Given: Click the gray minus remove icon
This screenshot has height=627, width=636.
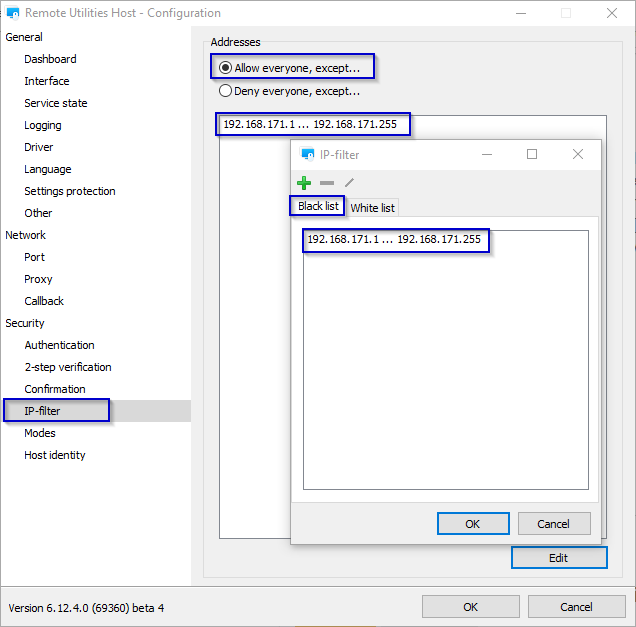Looking at the screenshot, I should pyautogui.click(x=327, y=183).
